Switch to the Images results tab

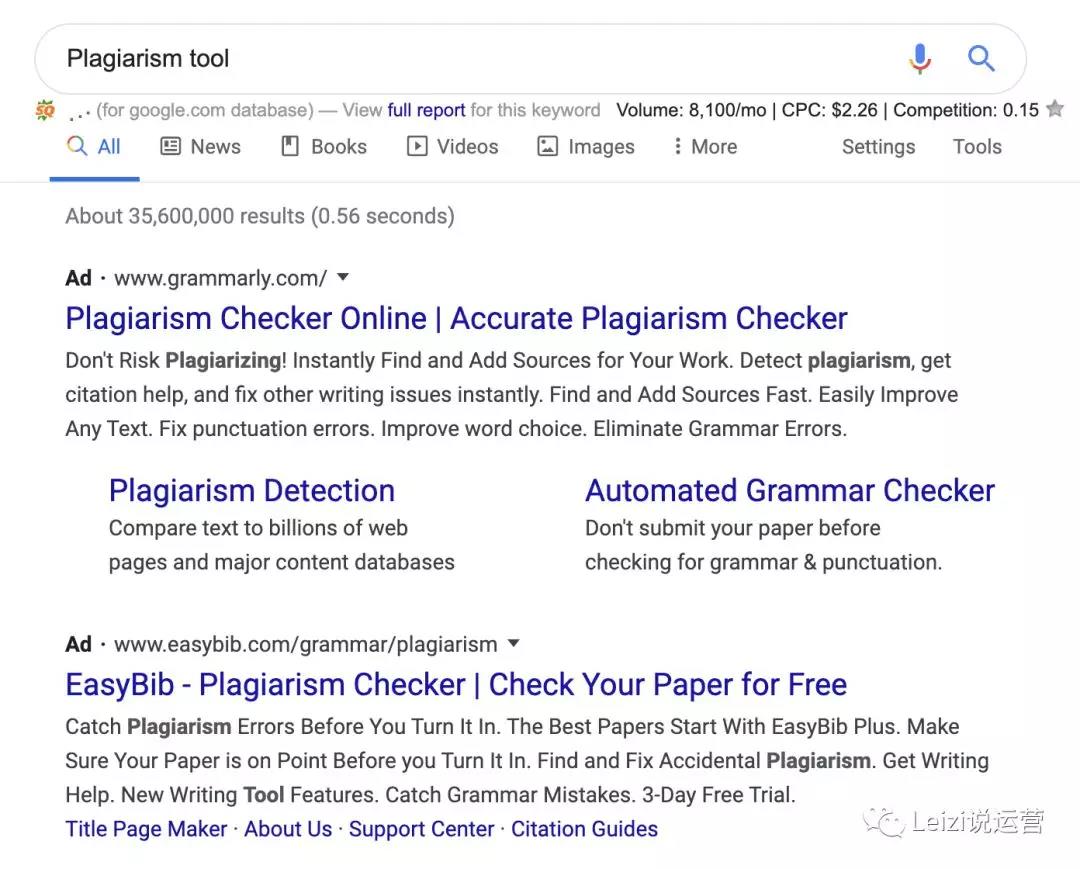586,147
